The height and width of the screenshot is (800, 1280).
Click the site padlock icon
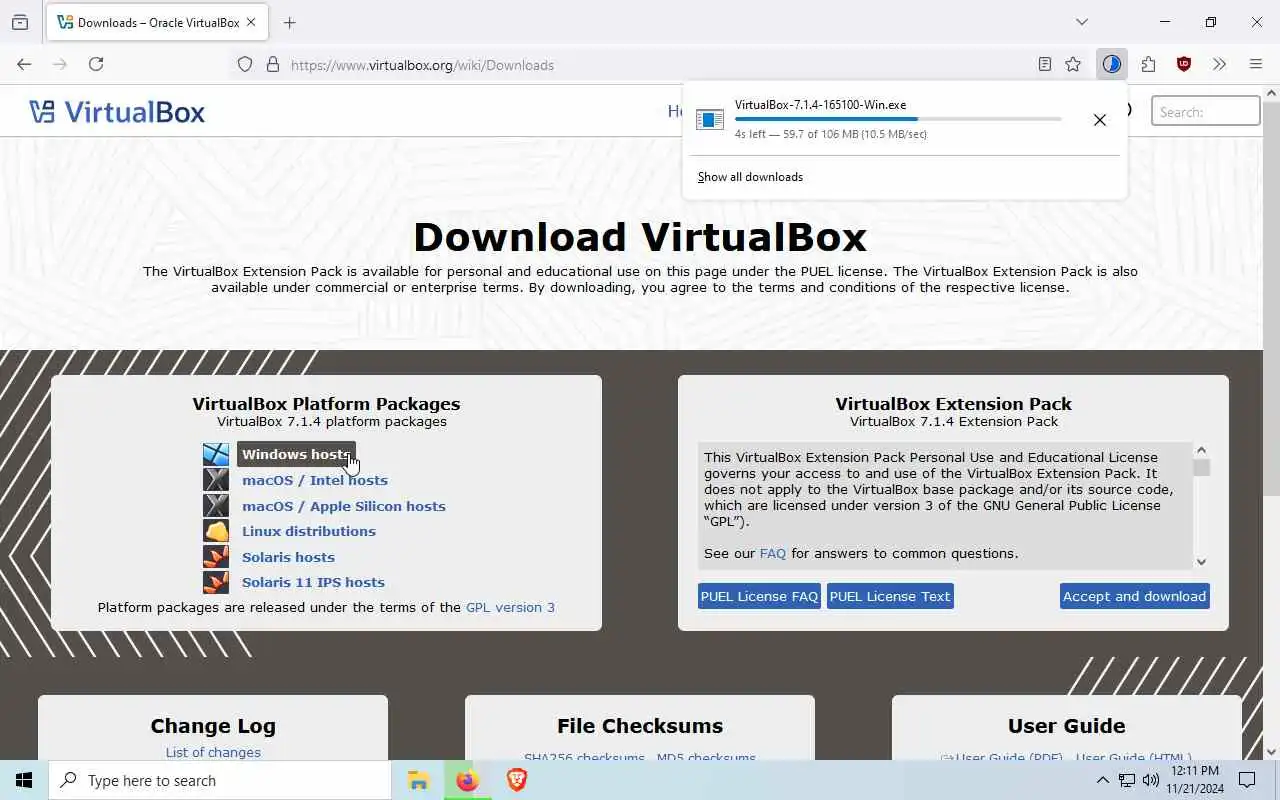[x=273, y=64]
